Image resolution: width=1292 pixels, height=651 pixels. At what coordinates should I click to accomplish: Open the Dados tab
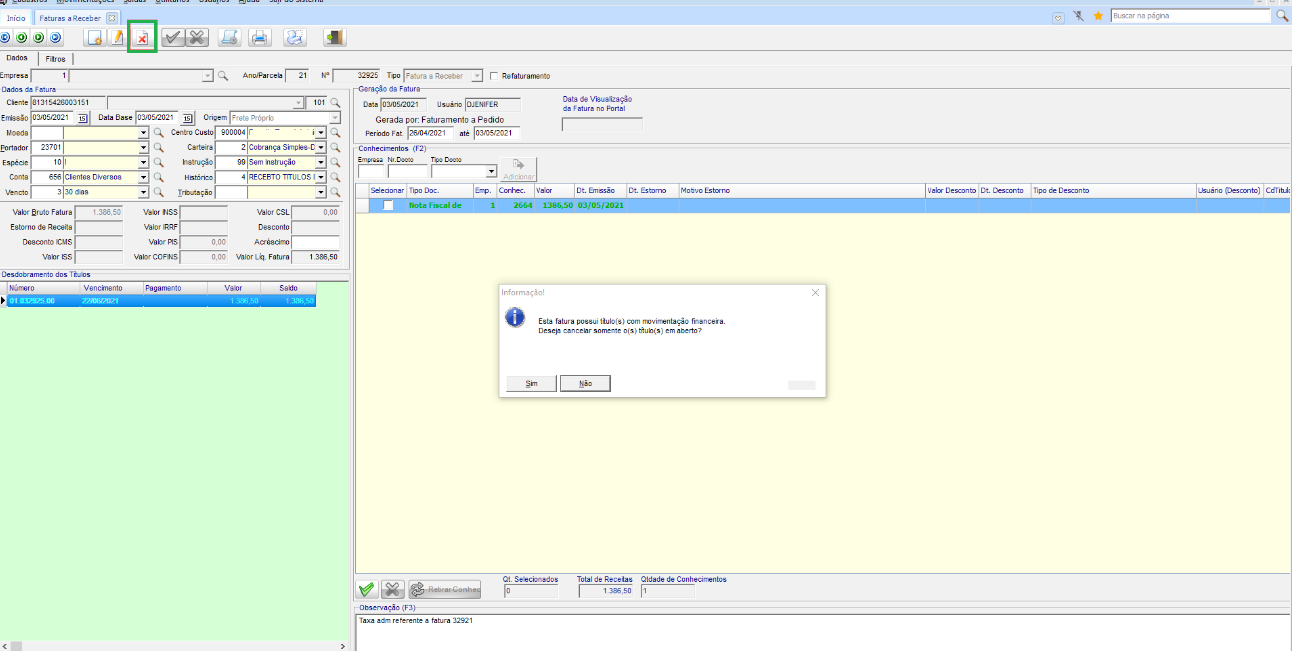17,58
